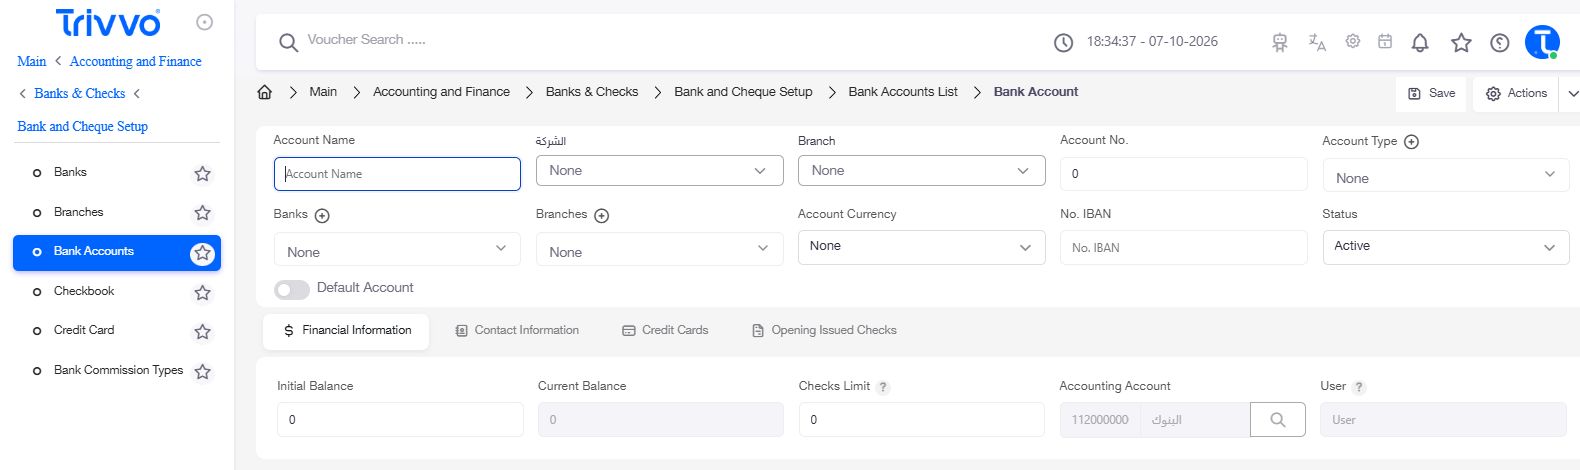Click the calendar icon in top bar
Viewport: 1580px width, 470px height.
click(1385, 42)
